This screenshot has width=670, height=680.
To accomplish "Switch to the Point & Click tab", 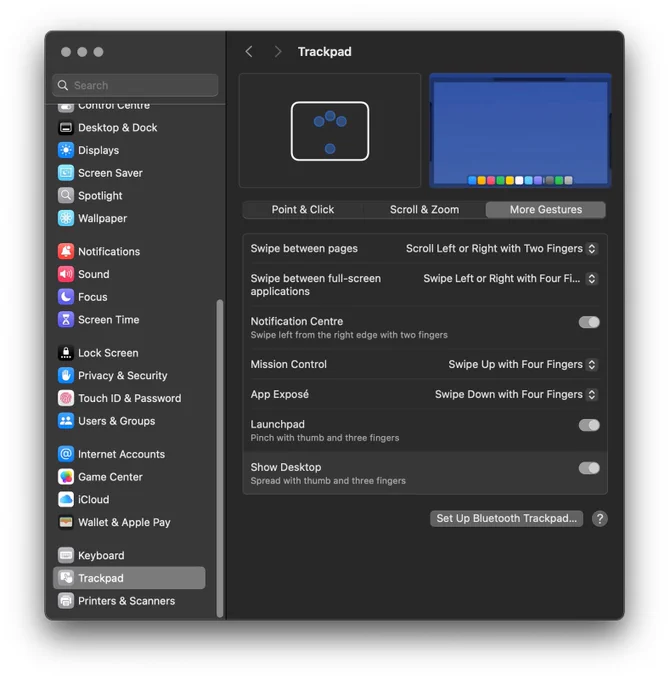I will click(x=303, y=209).
